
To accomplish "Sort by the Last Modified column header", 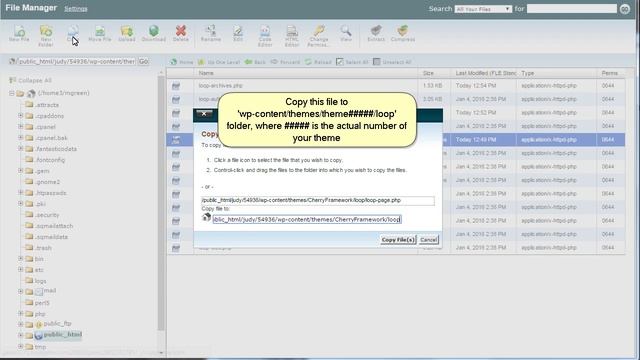I will coord(484,73).
